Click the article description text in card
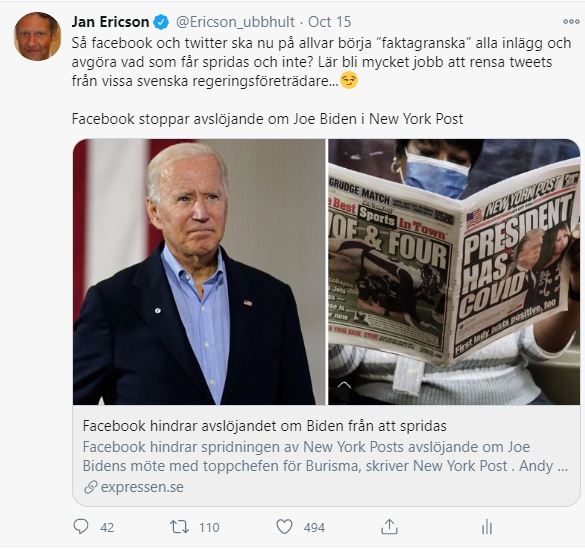The height and width of the screenshot is (549, 585). pyautogui.click(x=325, y=457)
